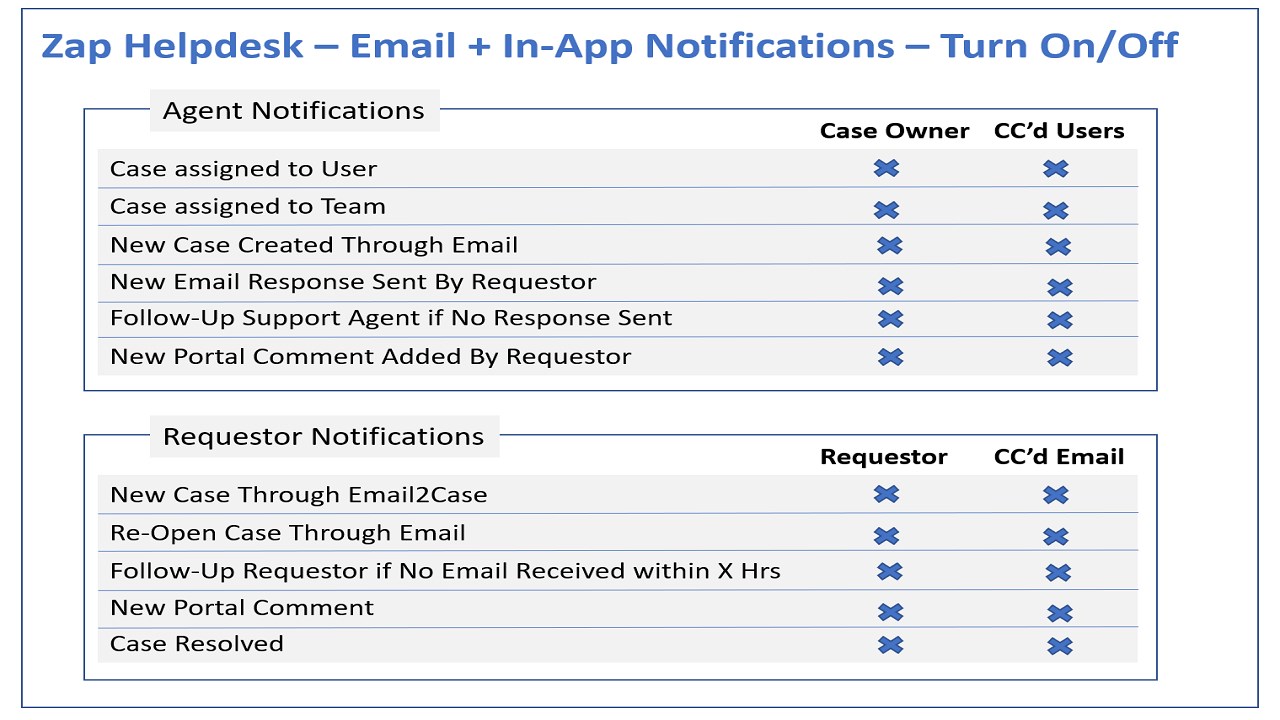This screenshot has width=1280, height=720.
Task: Select the 'New Portal Comment' requestor row label
Action: pos(242,608)
